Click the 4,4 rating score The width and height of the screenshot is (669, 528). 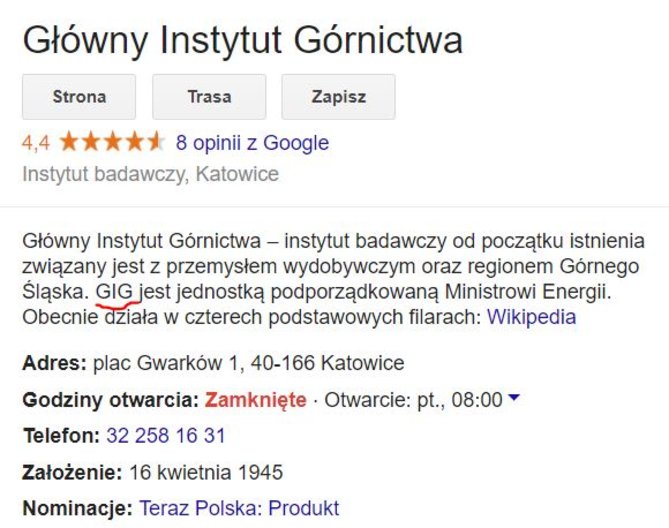click(36, 143)
